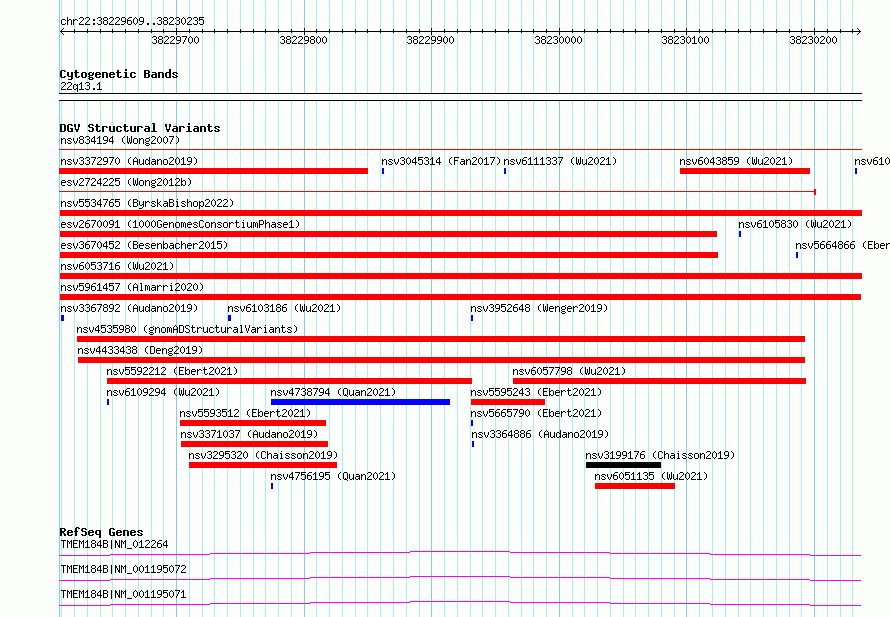Open nsv3295320 (Chaisson2019) variant
The image size is (890, 617).
(x=263, y=455)
